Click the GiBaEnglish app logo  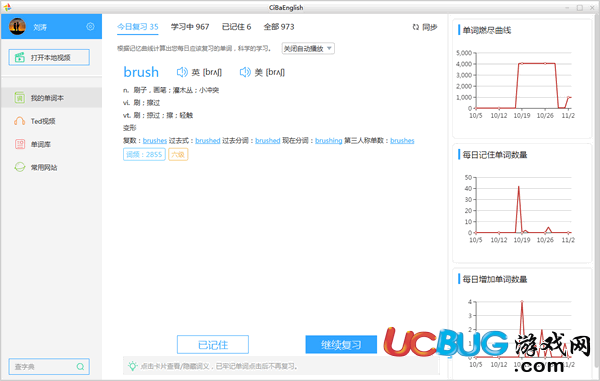click(7, 7)
